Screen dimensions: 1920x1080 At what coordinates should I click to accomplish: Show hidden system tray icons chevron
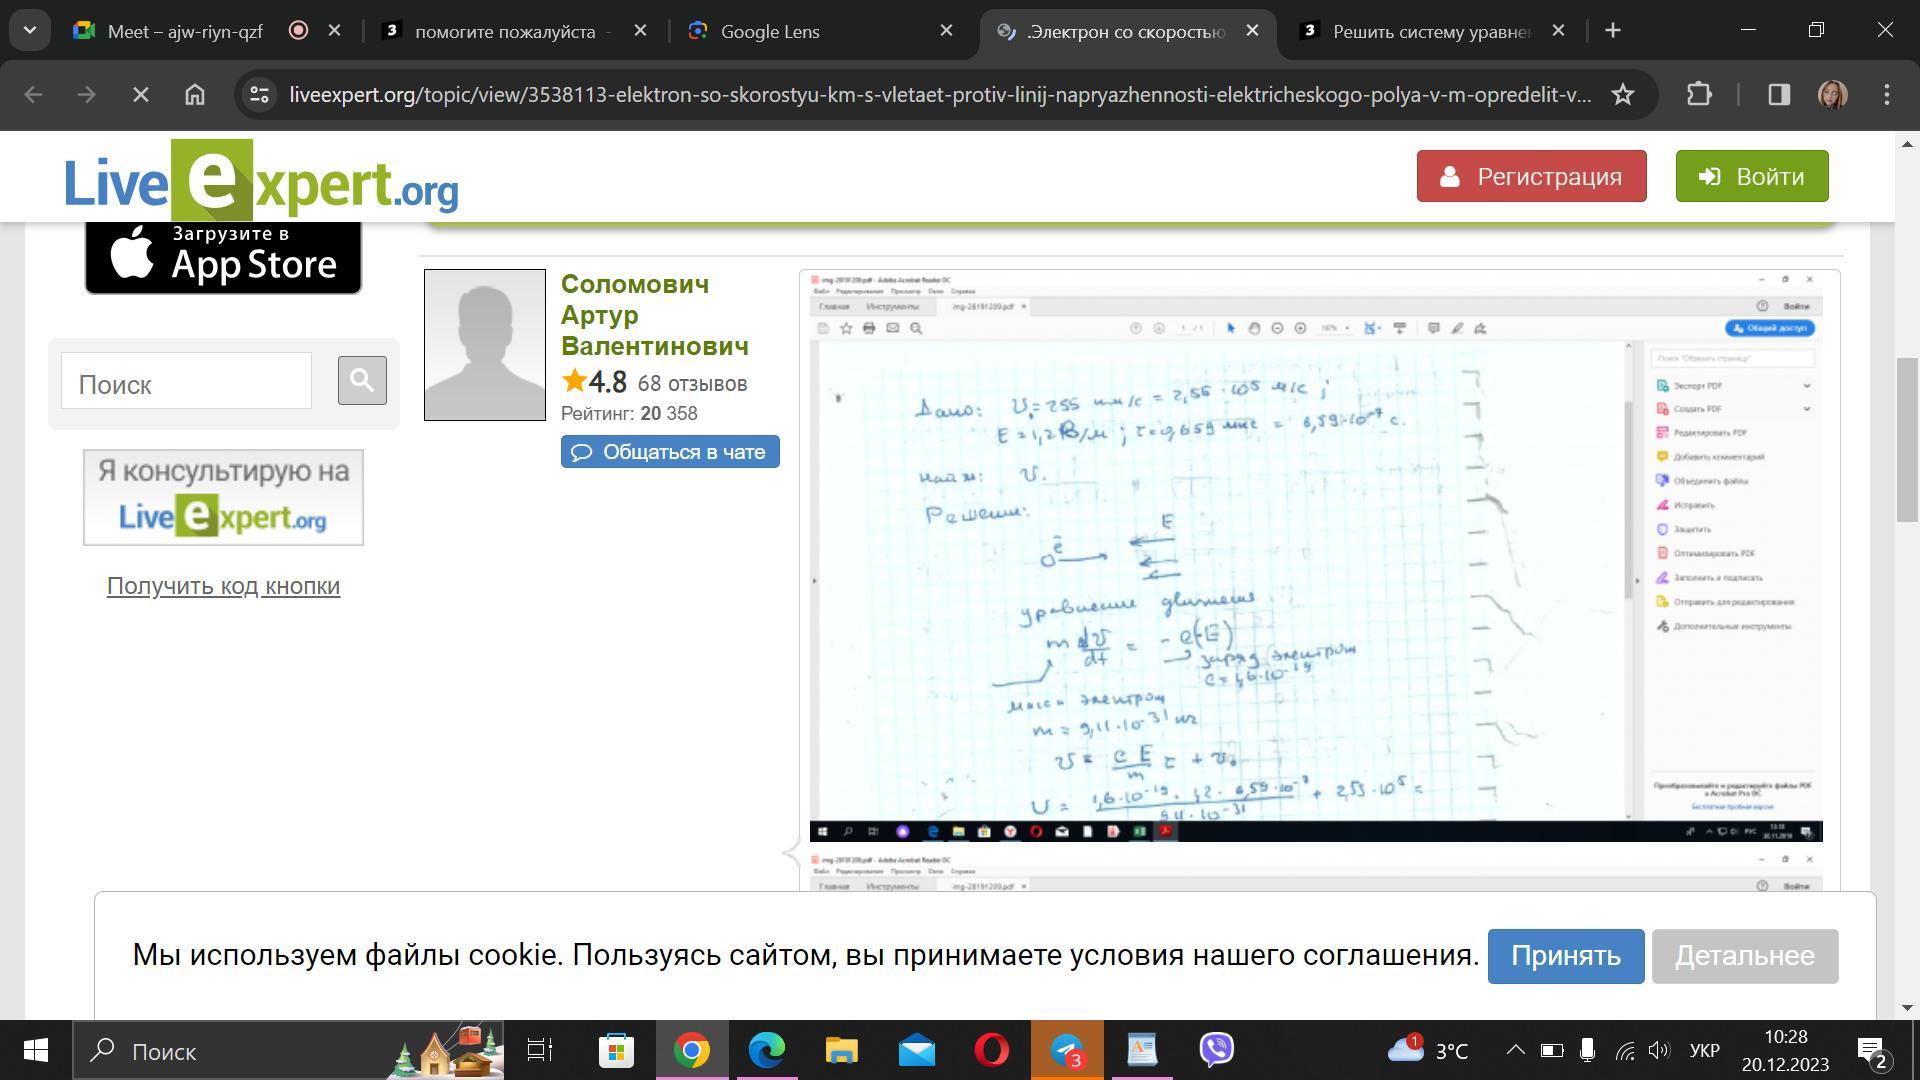(1515, 1050)
